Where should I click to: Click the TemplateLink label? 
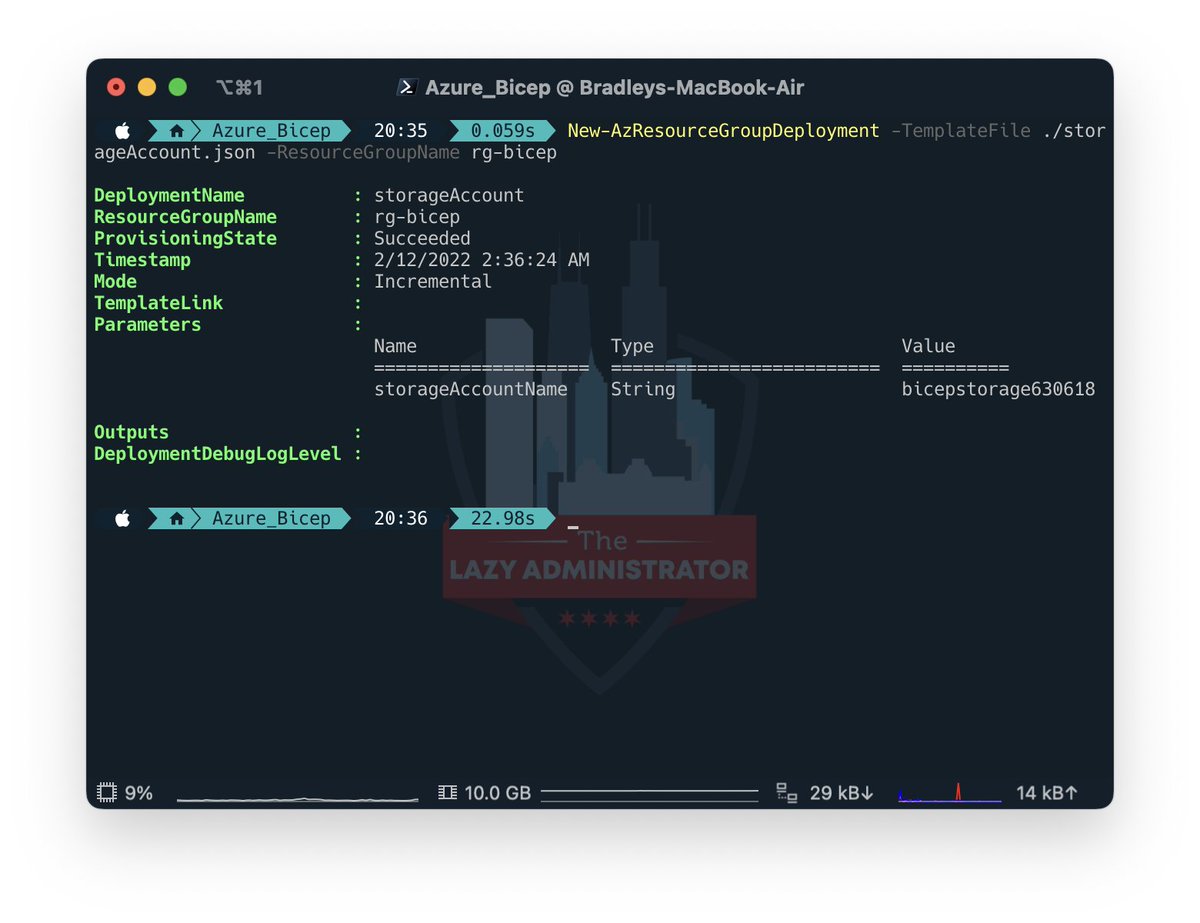tap(158, 303)
